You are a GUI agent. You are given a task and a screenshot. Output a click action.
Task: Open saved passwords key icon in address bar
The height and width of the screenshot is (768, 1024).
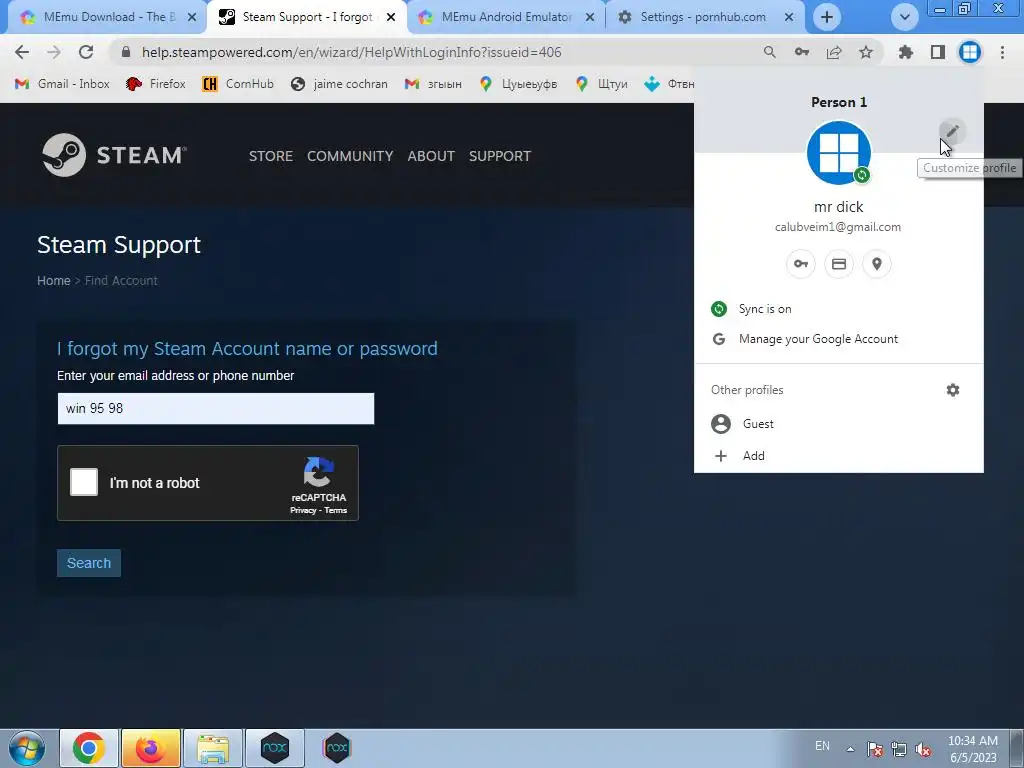pyautogui.click(x=802, y=52)
